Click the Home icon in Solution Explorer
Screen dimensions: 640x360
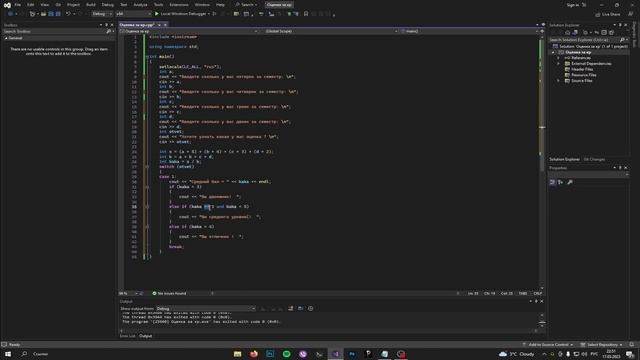(567, 33)
